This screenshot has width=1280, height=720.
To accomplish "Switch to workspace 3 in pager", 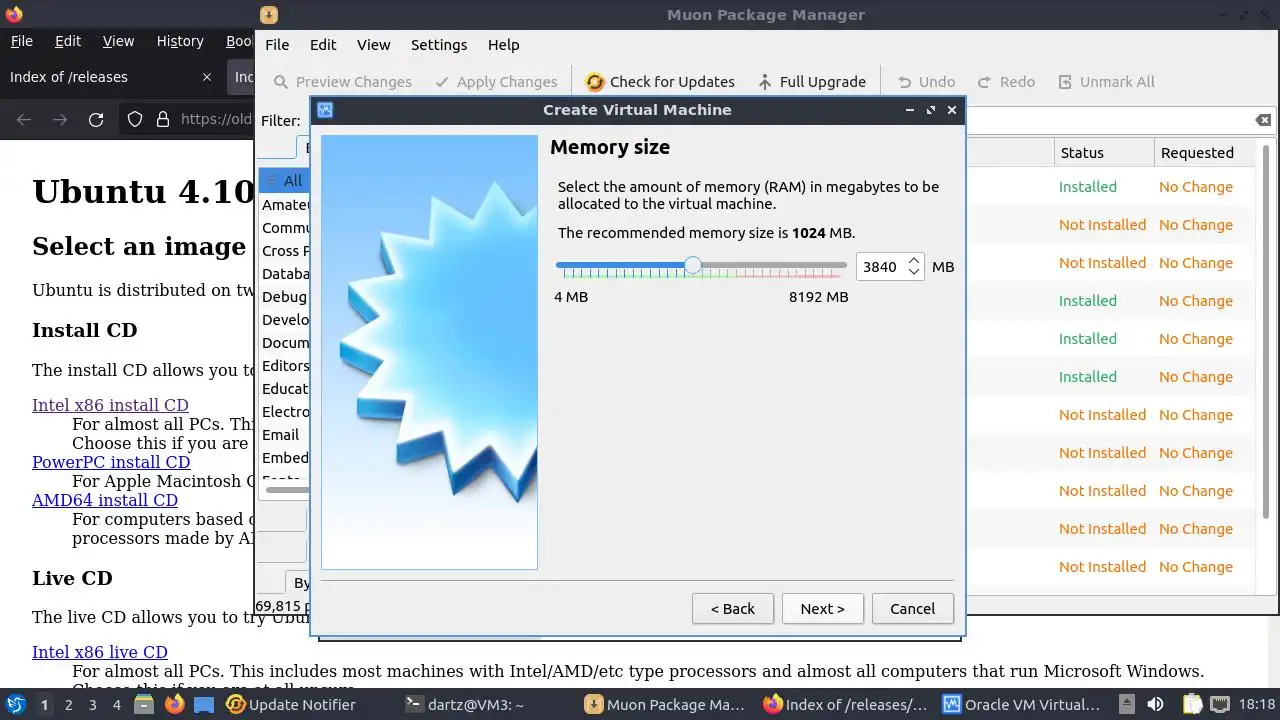I will click(x=92, y=704).
